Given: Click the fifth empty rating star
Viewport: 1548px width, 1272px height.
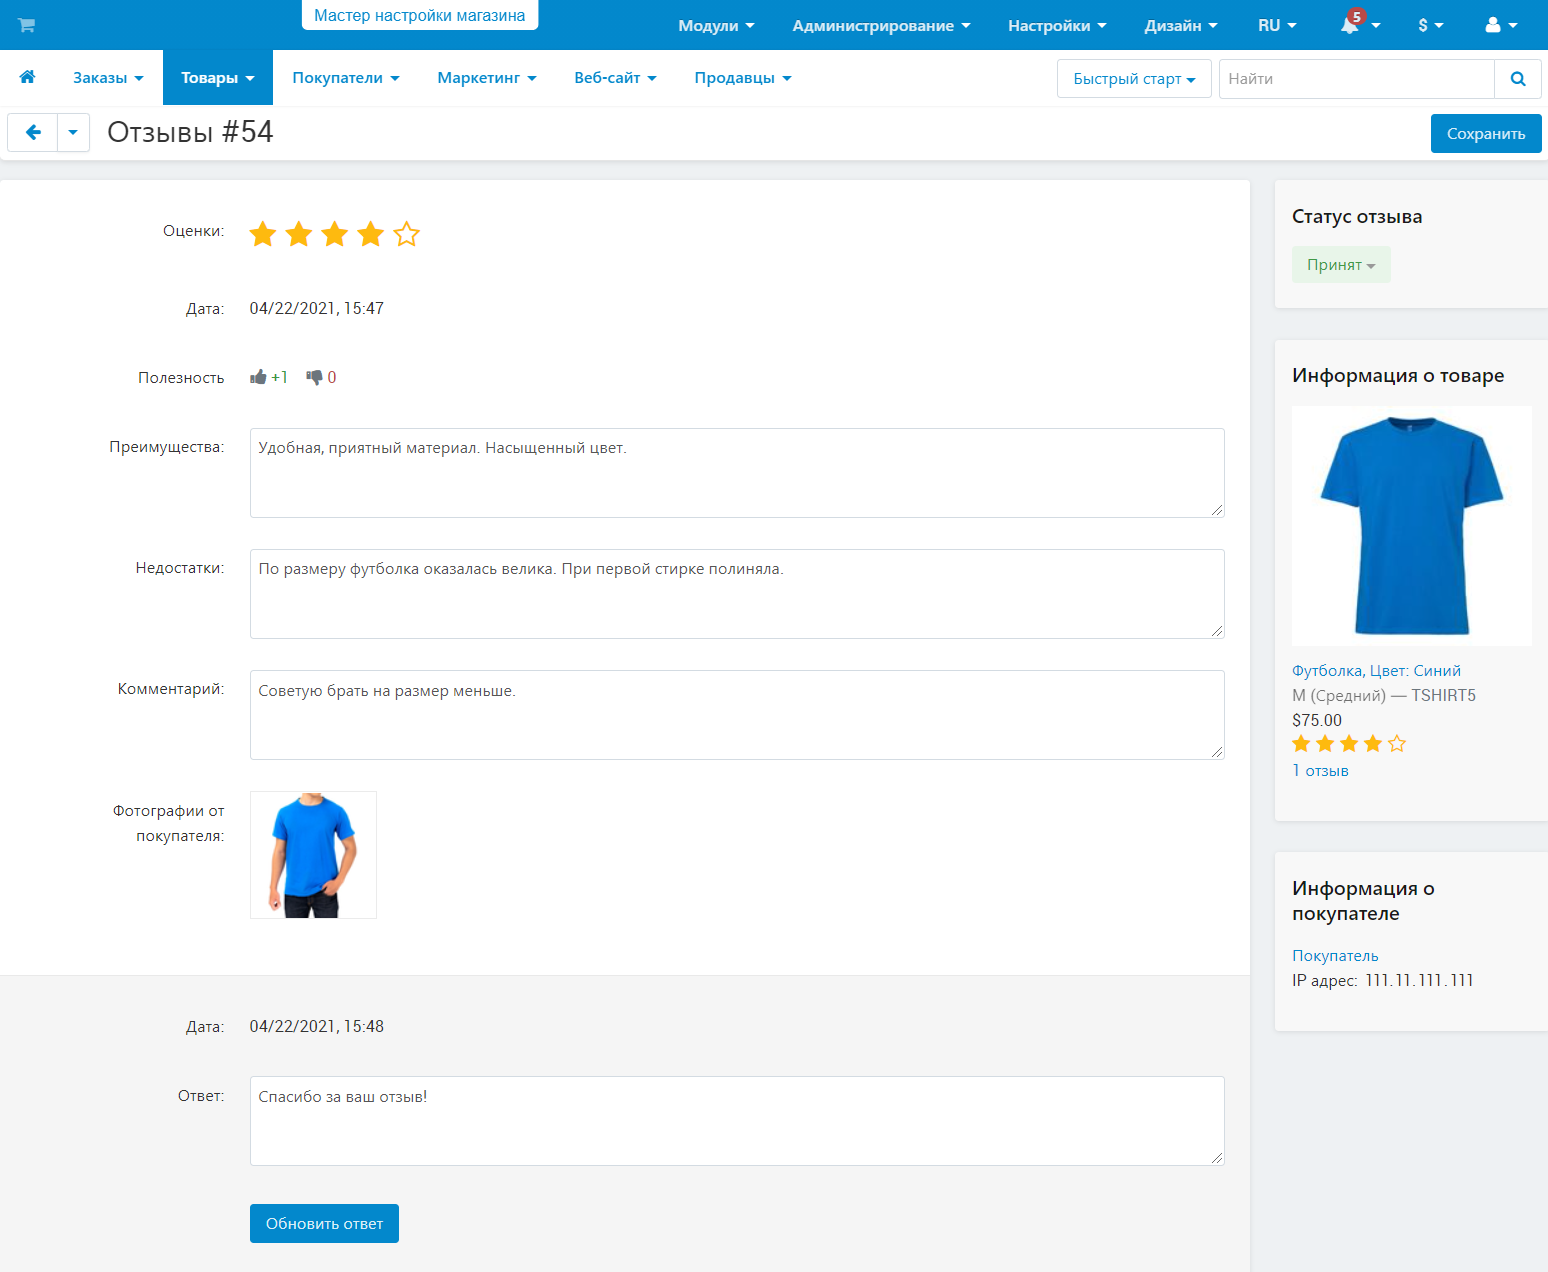Looking at the screenshot, I should (x=406, y=234).
